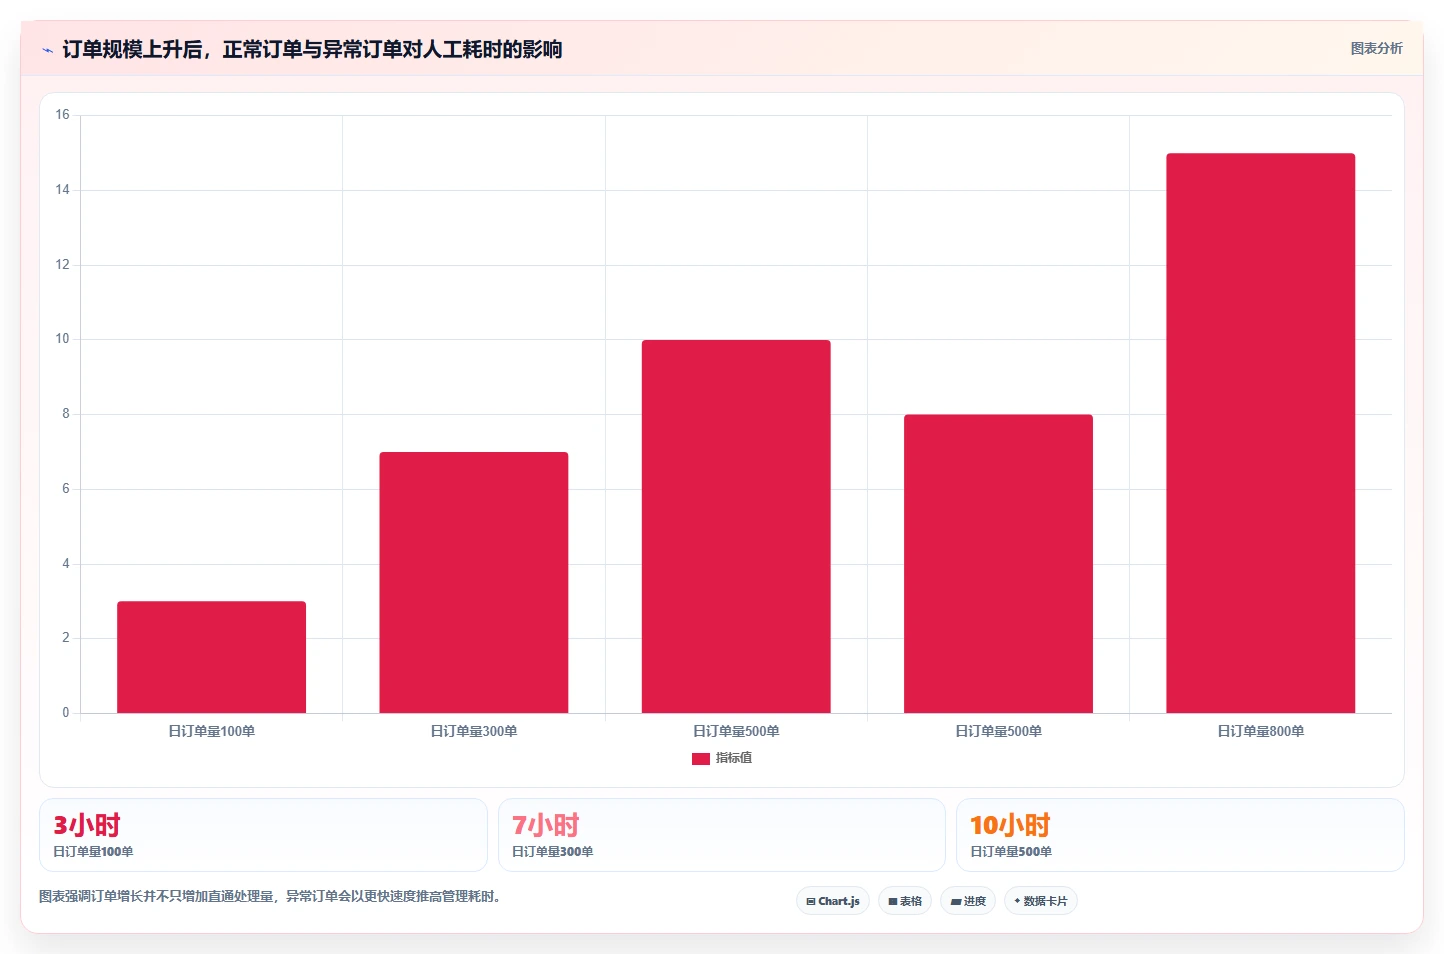The image size is (1444, 954).
Task: Click the 日订单量800单 x-axis label
Action: coord(1260,731)
